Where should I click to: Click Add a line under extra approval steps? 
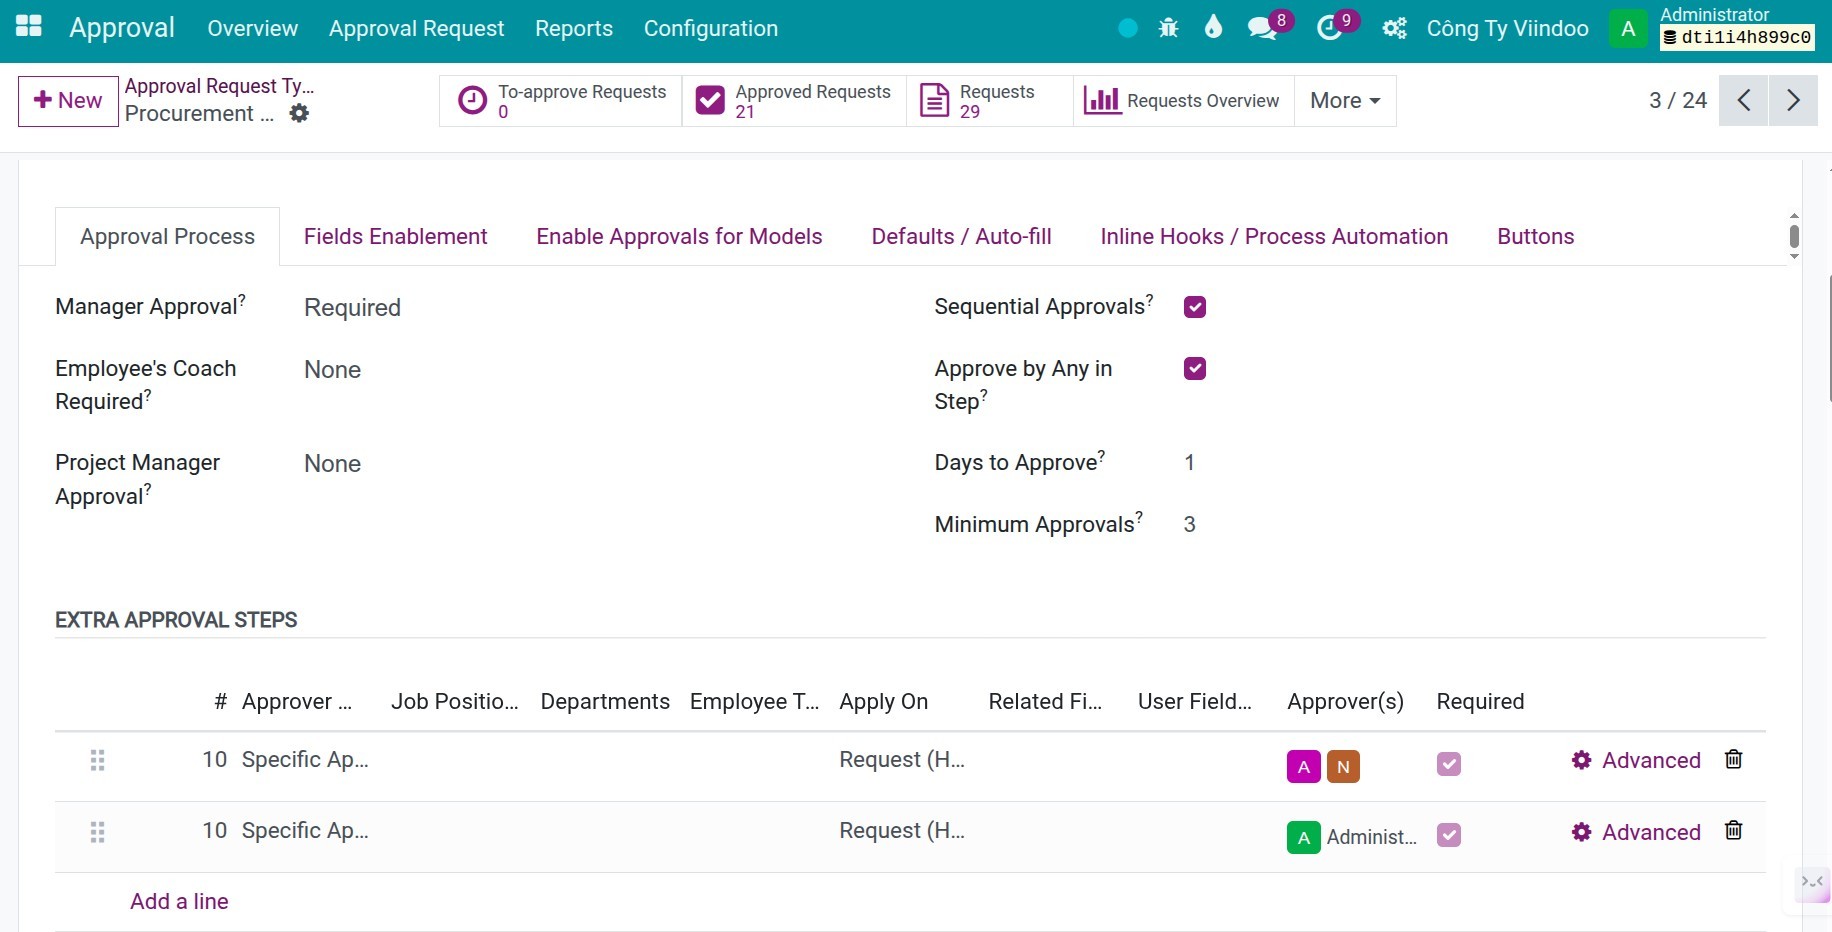click(178, 900)
